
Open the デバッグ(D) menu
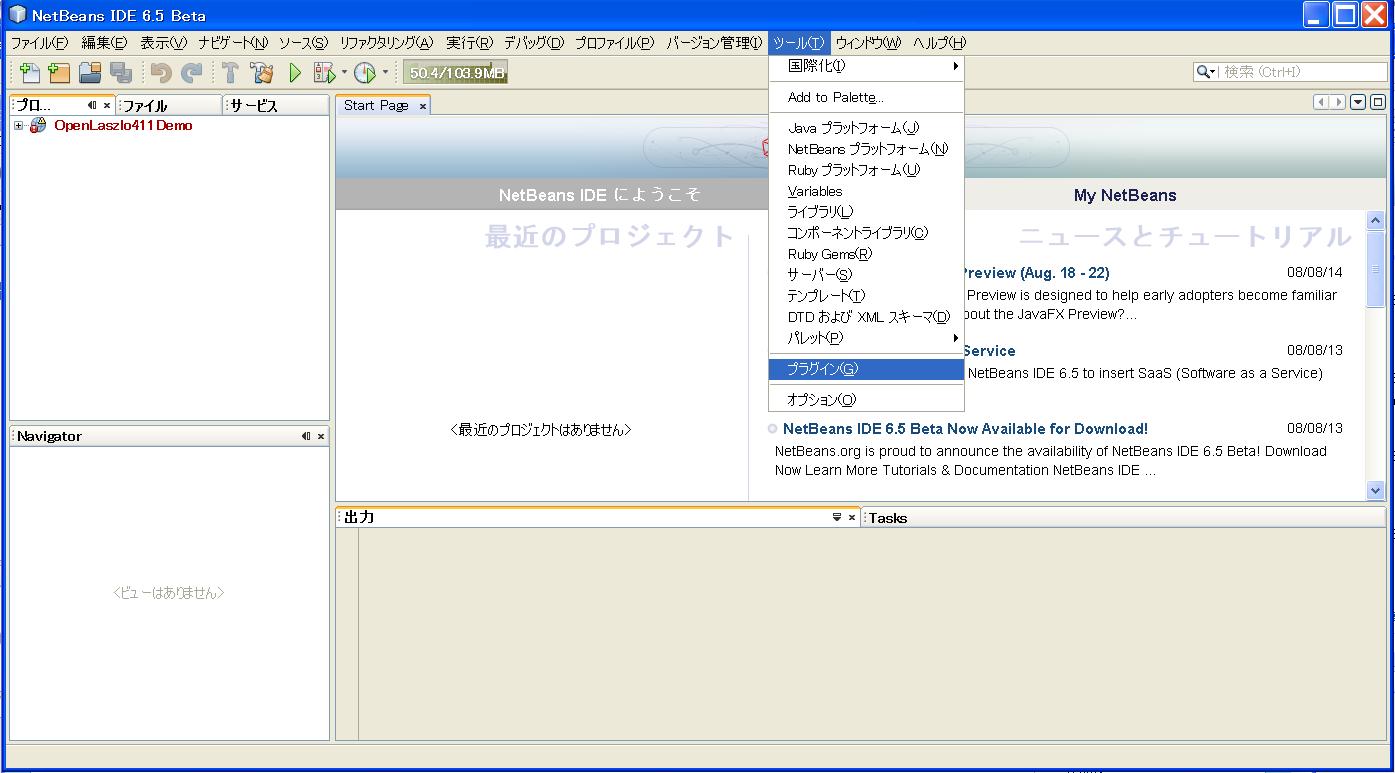534,43
